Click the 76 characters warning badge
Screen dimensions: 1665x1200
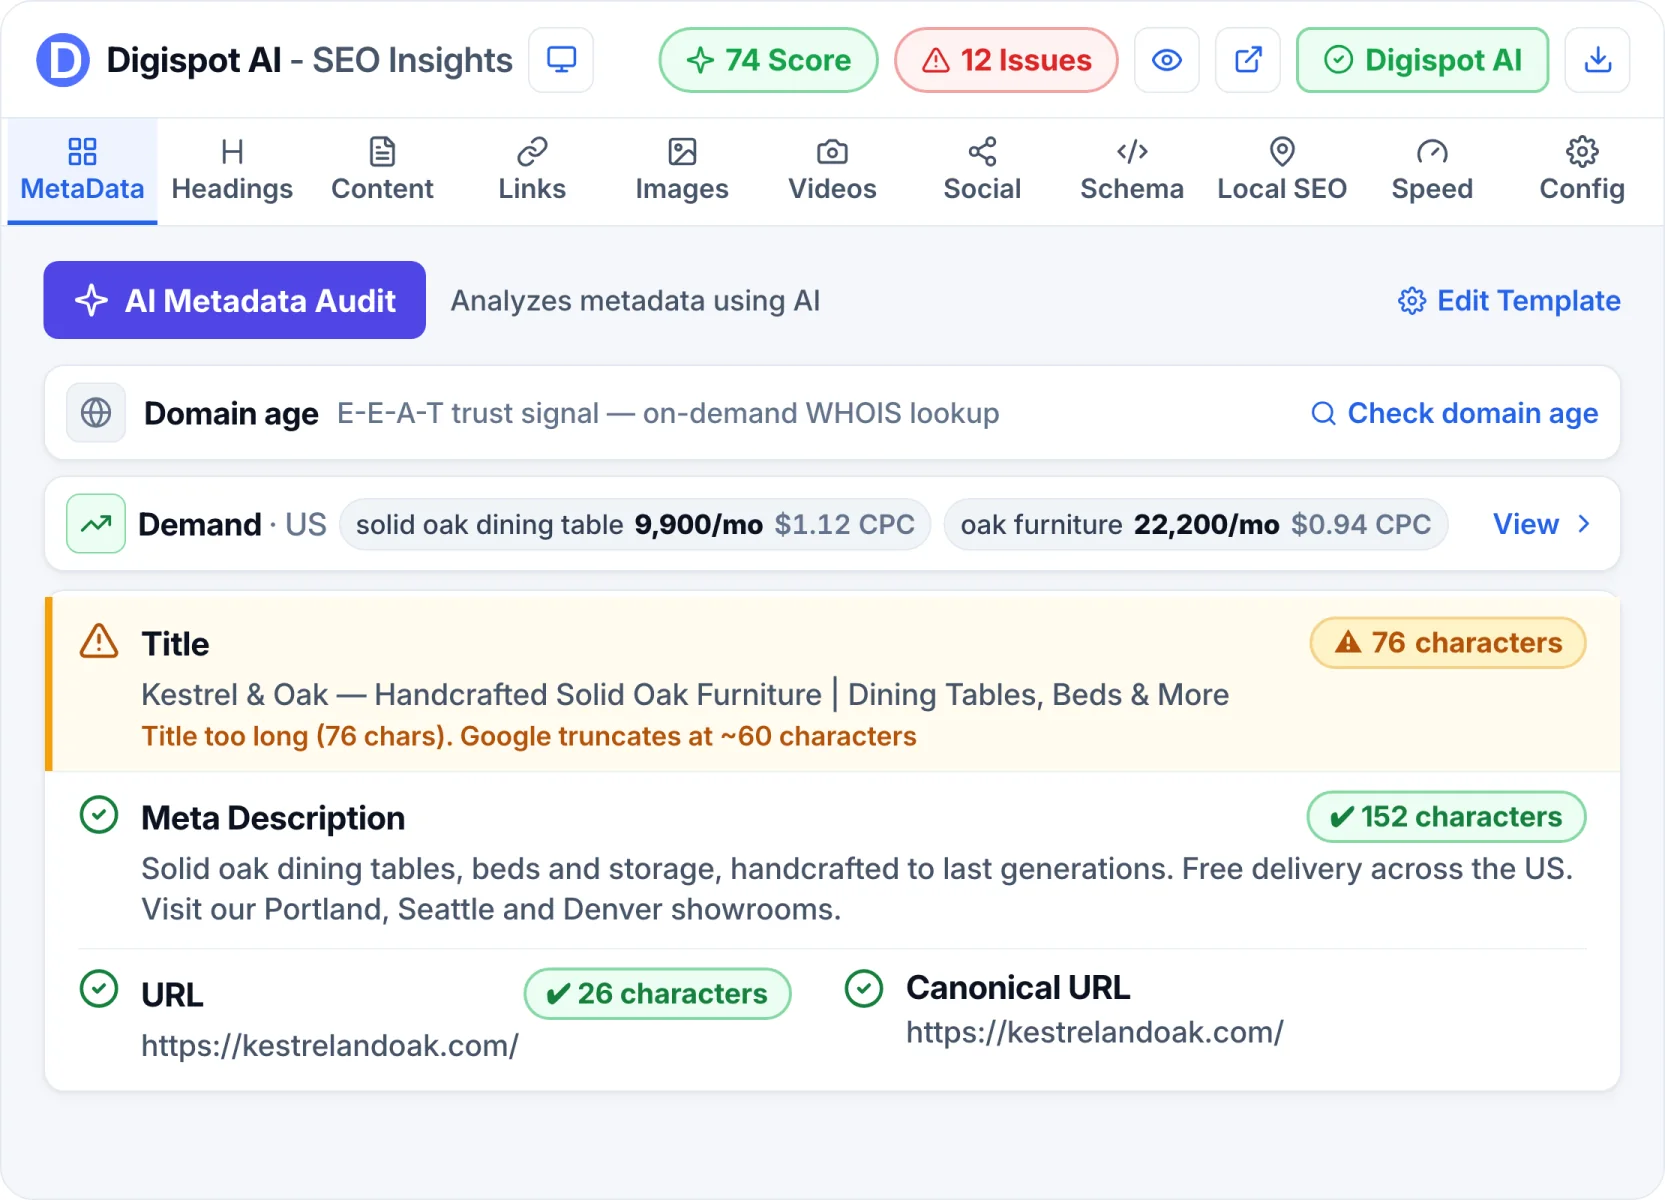click(x=1448, y=643)
